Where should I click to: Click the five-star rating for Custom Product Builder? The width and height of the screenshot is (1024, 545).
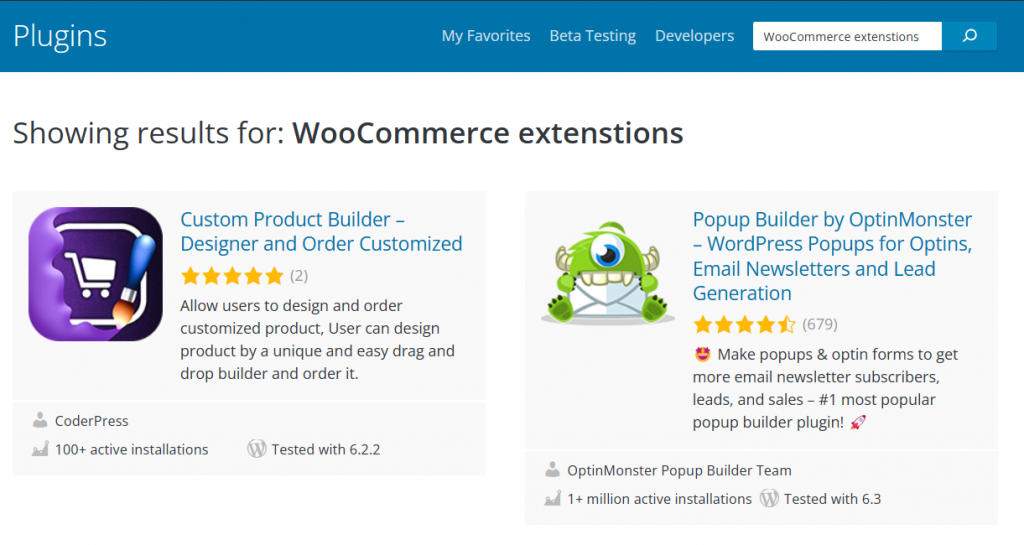(x=232, y=276)
